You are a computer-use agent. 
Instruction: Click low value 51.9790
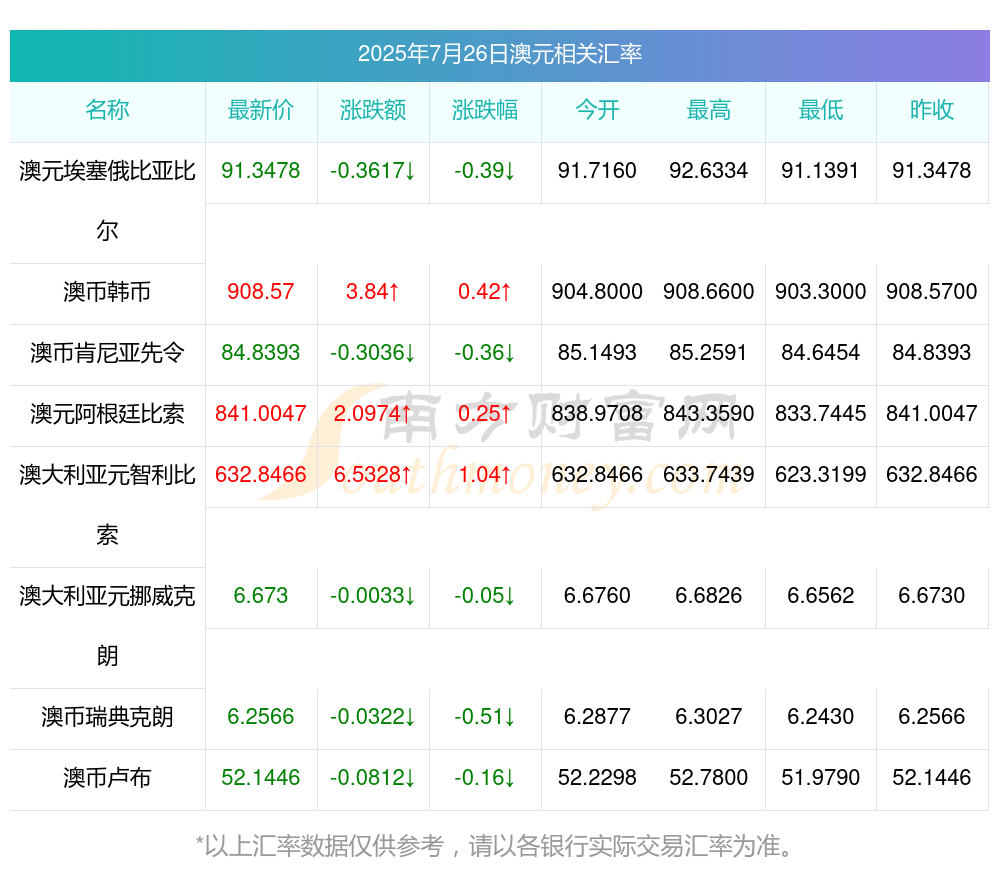pyautogui.click(x=820, y=778)
